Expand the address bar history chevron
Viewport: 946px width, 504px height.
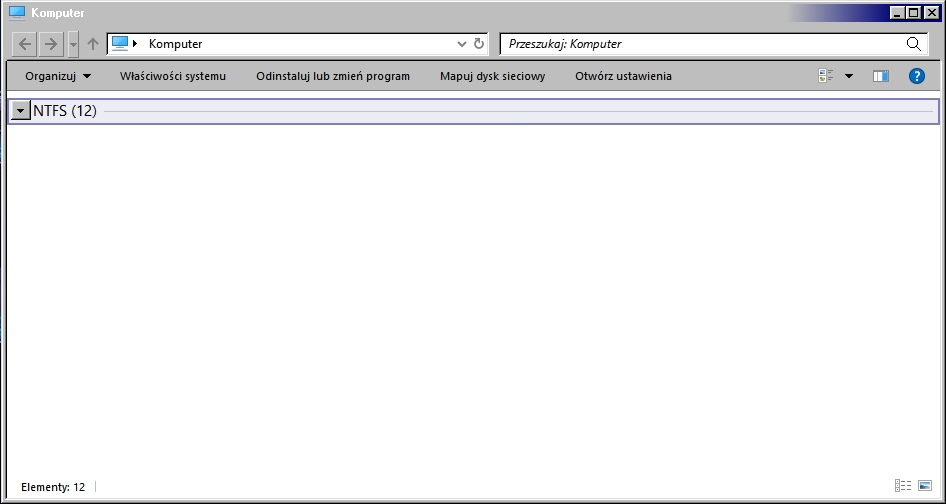tap(461, 44)
